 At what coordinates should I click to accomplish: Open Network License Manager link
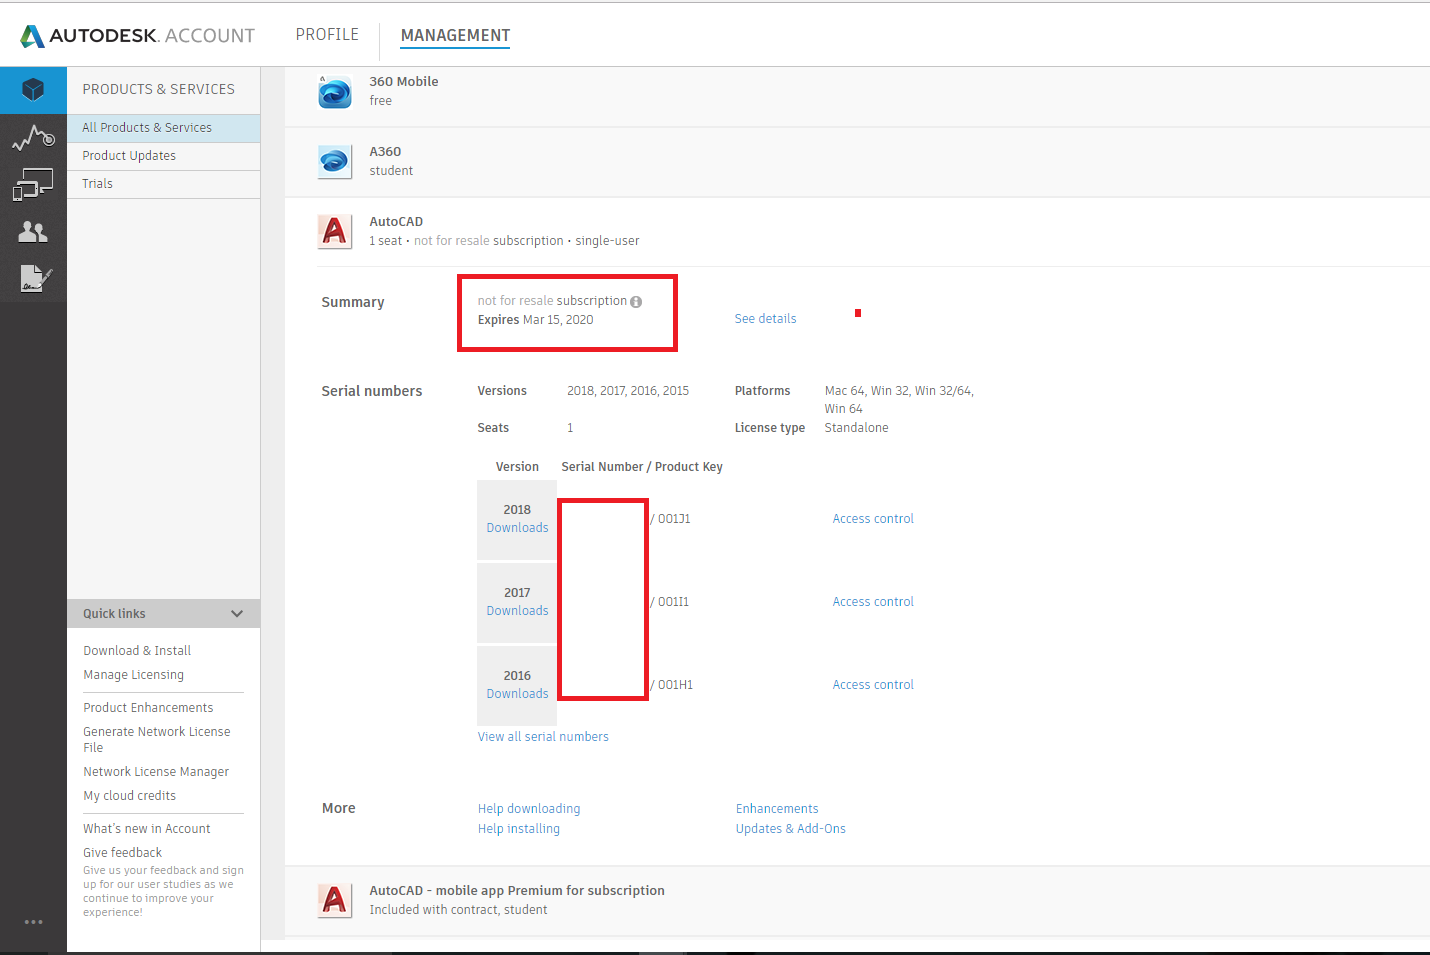tap(156, 772)
